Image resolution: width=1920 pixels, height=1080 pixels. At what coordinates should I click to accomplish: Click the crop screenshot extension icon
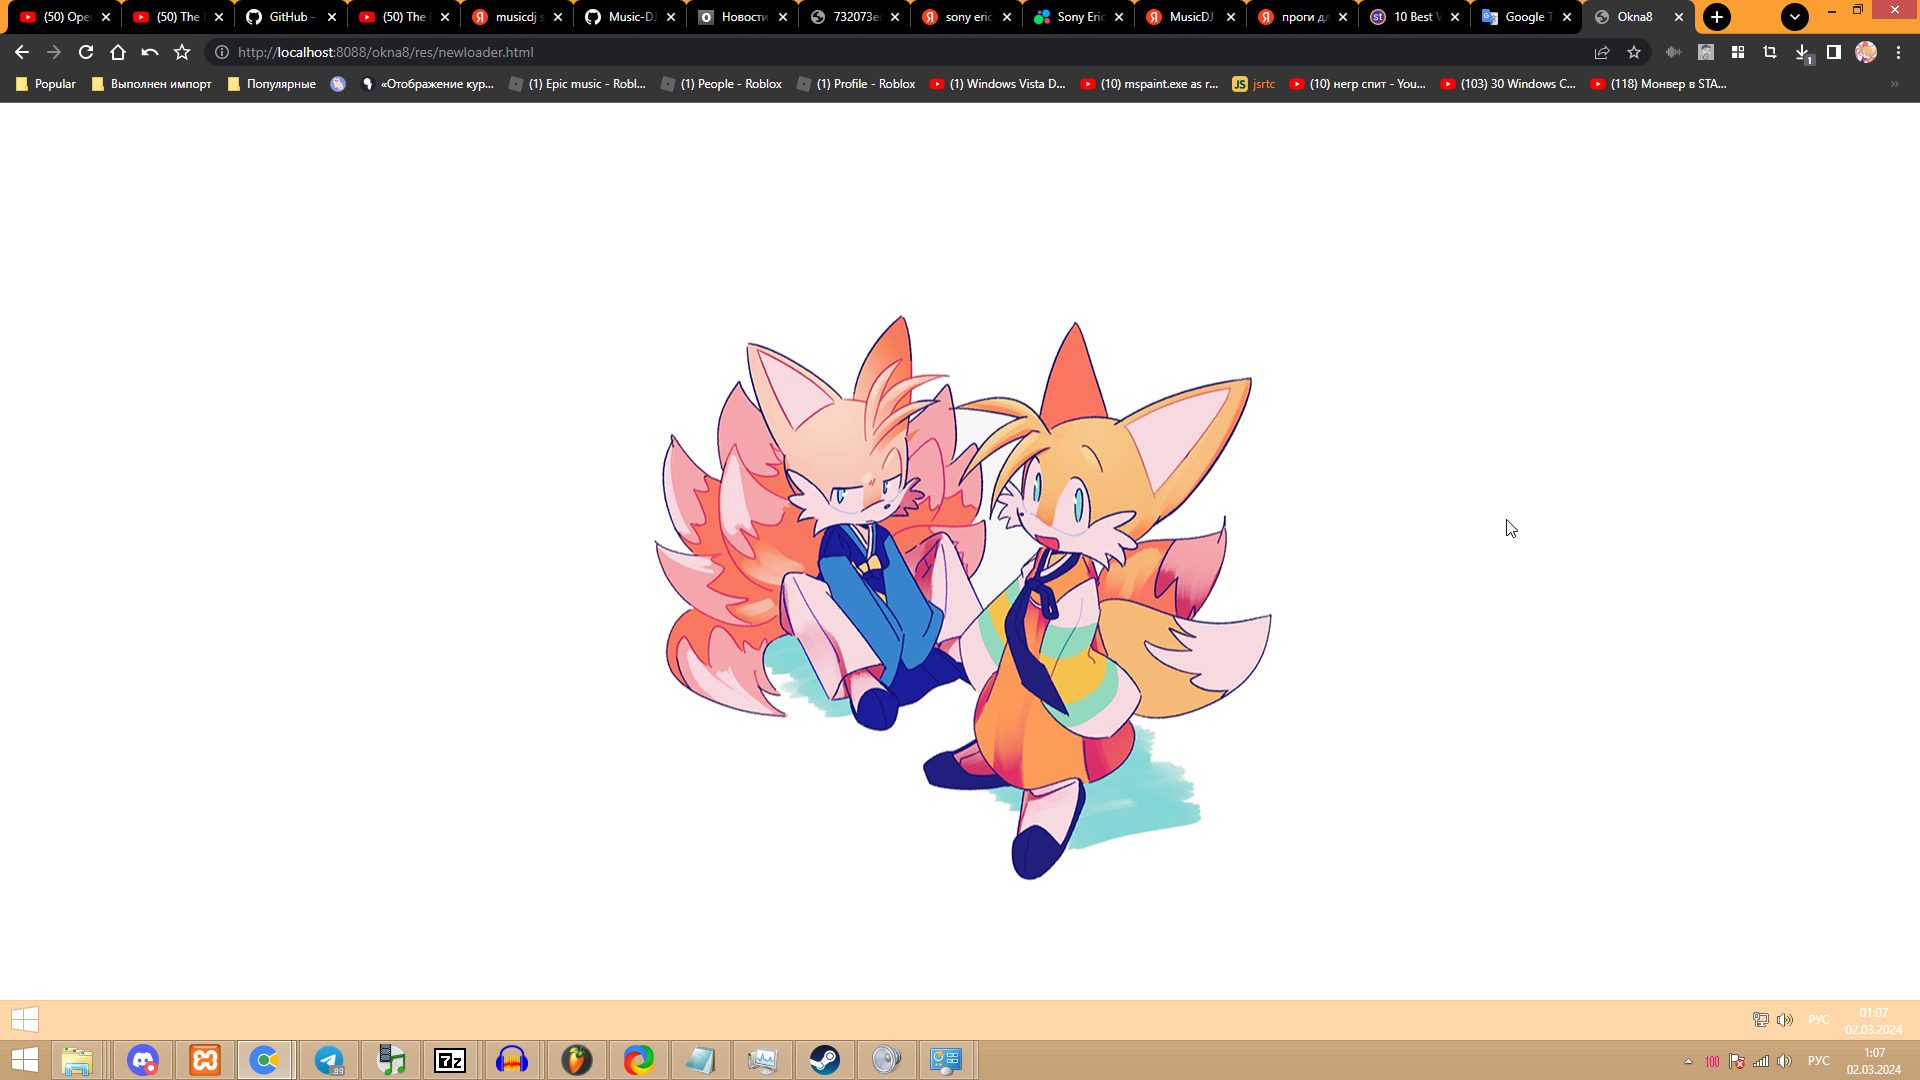click(1770, 52)
